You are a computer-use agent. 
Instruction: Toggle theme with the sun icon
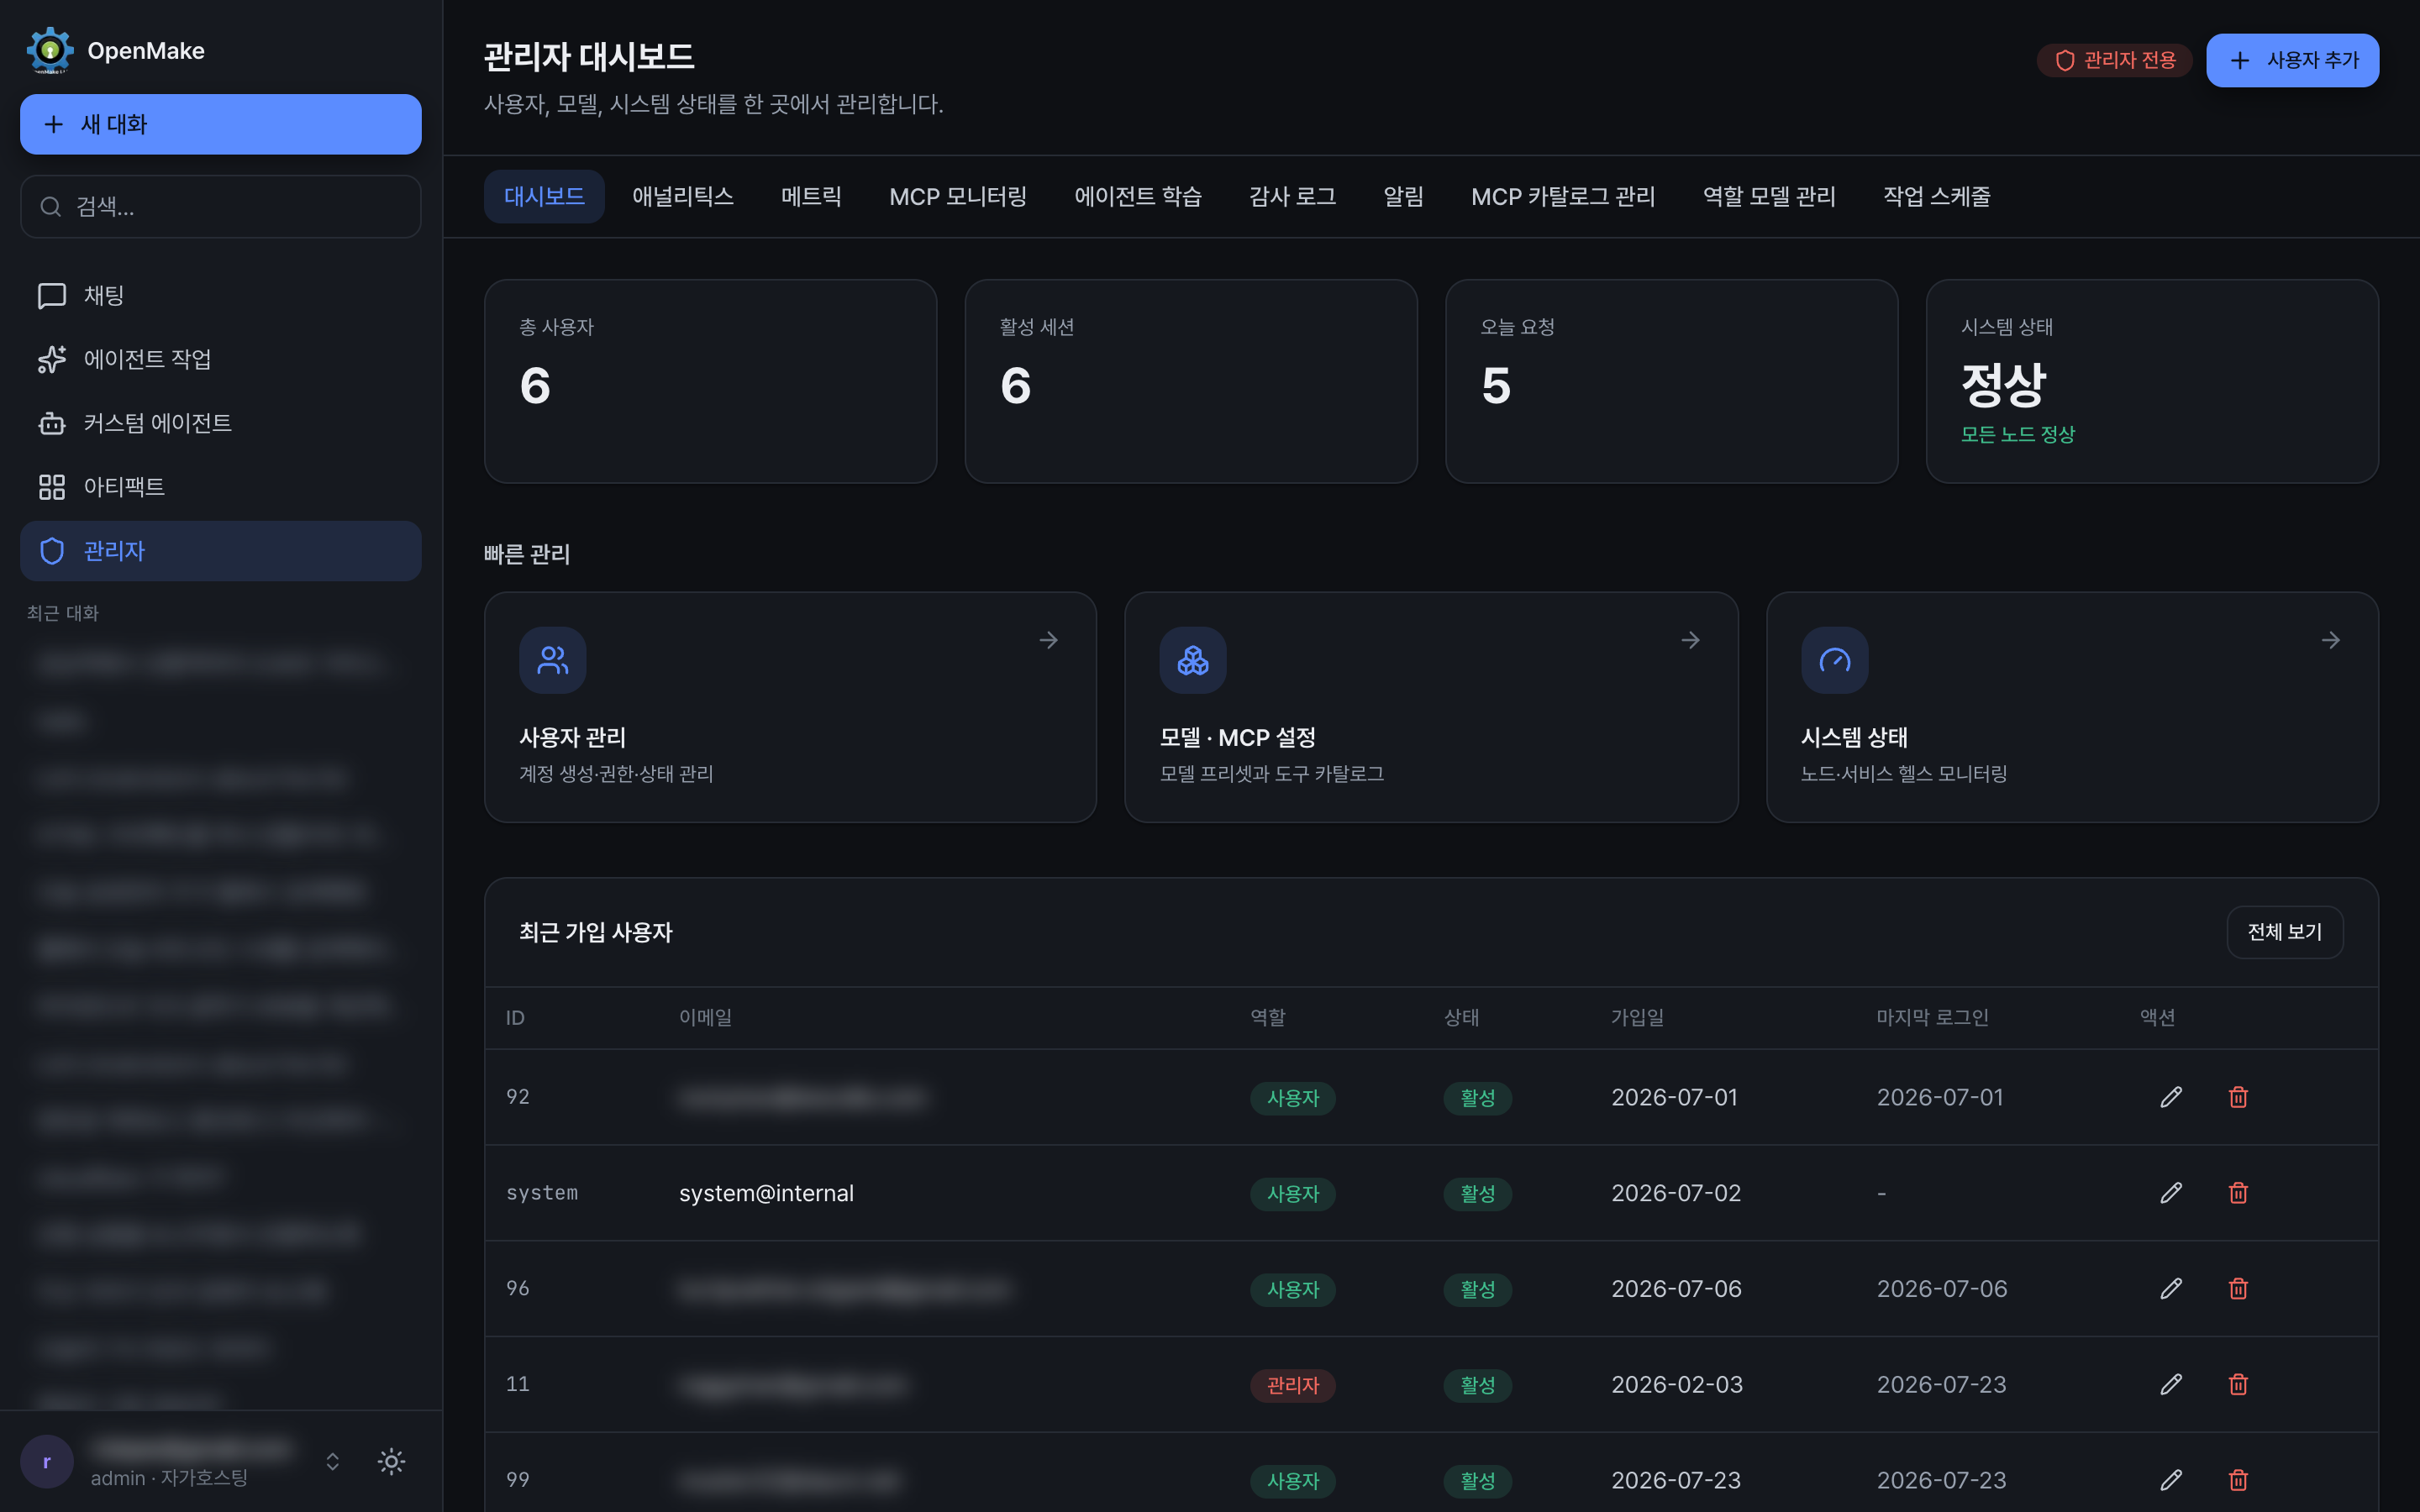[x=391, y=1462]
